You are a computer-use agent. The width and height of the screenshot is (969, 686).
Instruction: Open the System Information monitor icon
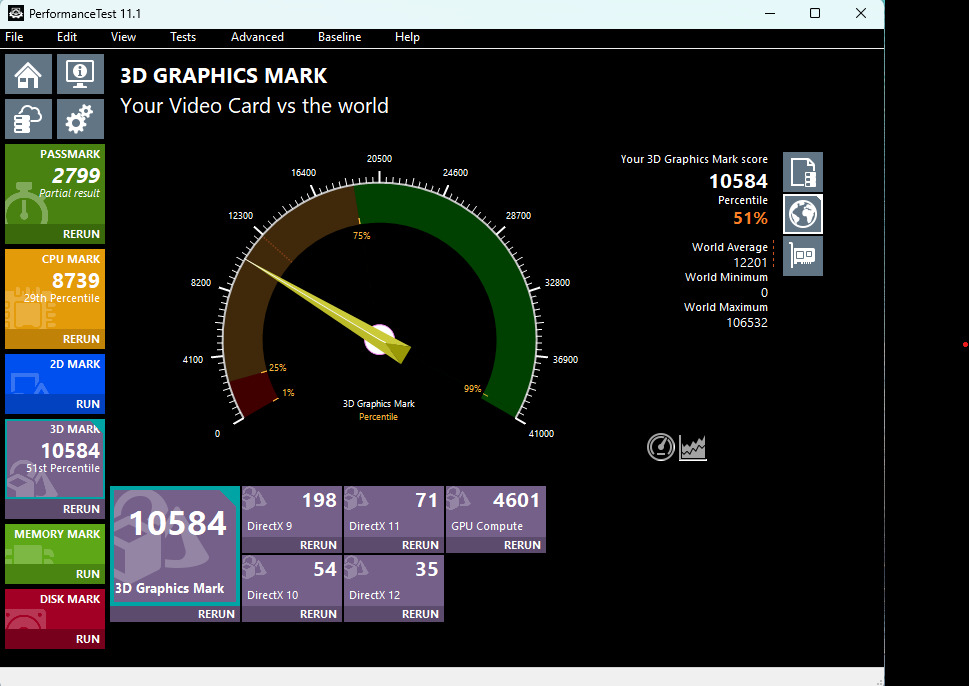click(80, 74)
